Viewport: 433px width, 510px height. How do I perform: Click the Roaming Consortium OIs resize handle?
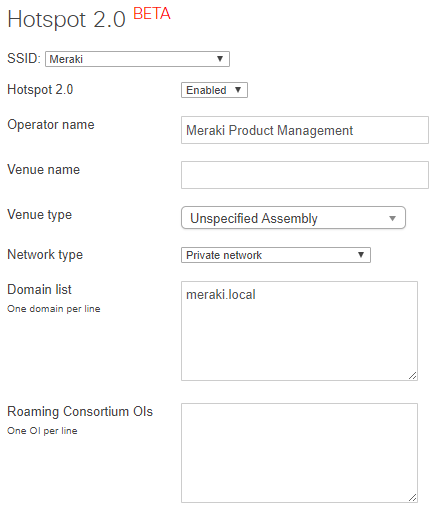click(413, 498)
